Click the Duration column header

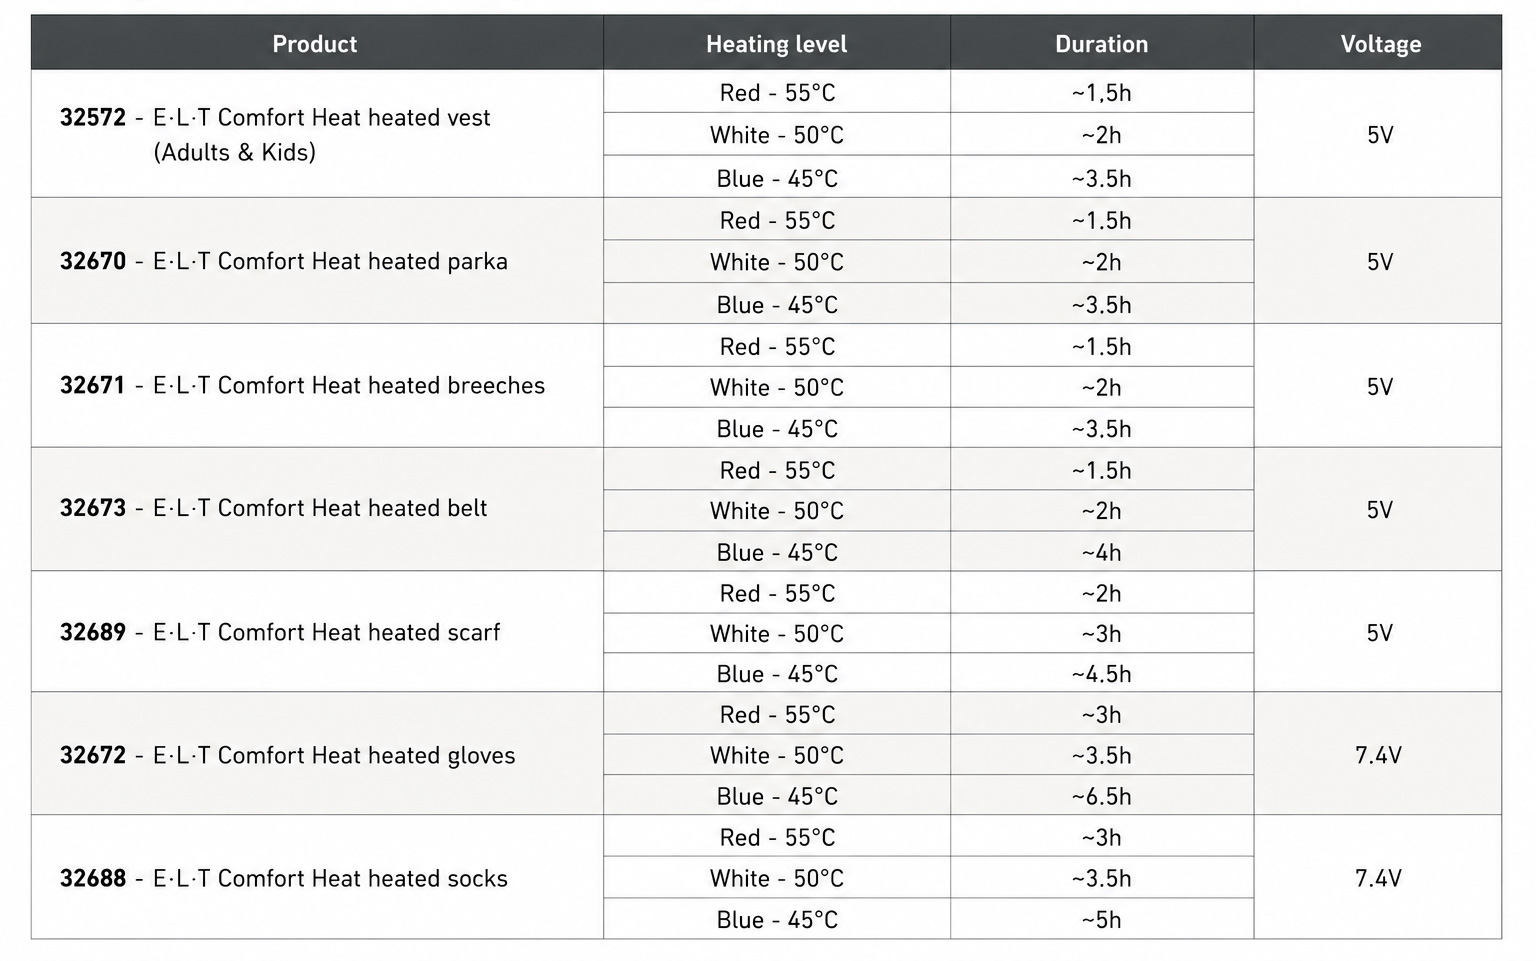pyautogui.click(x=1101, y=43)
